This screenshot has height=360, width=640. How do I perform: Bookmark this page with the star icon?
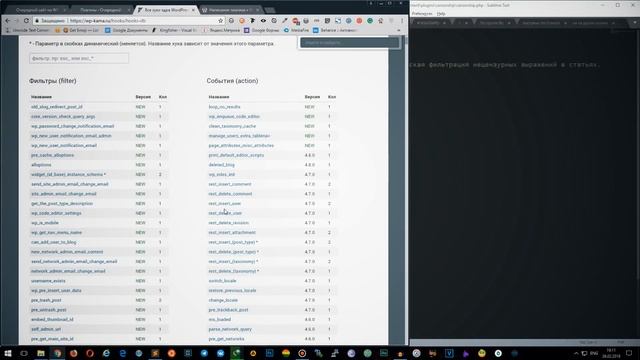coord(220,20)
